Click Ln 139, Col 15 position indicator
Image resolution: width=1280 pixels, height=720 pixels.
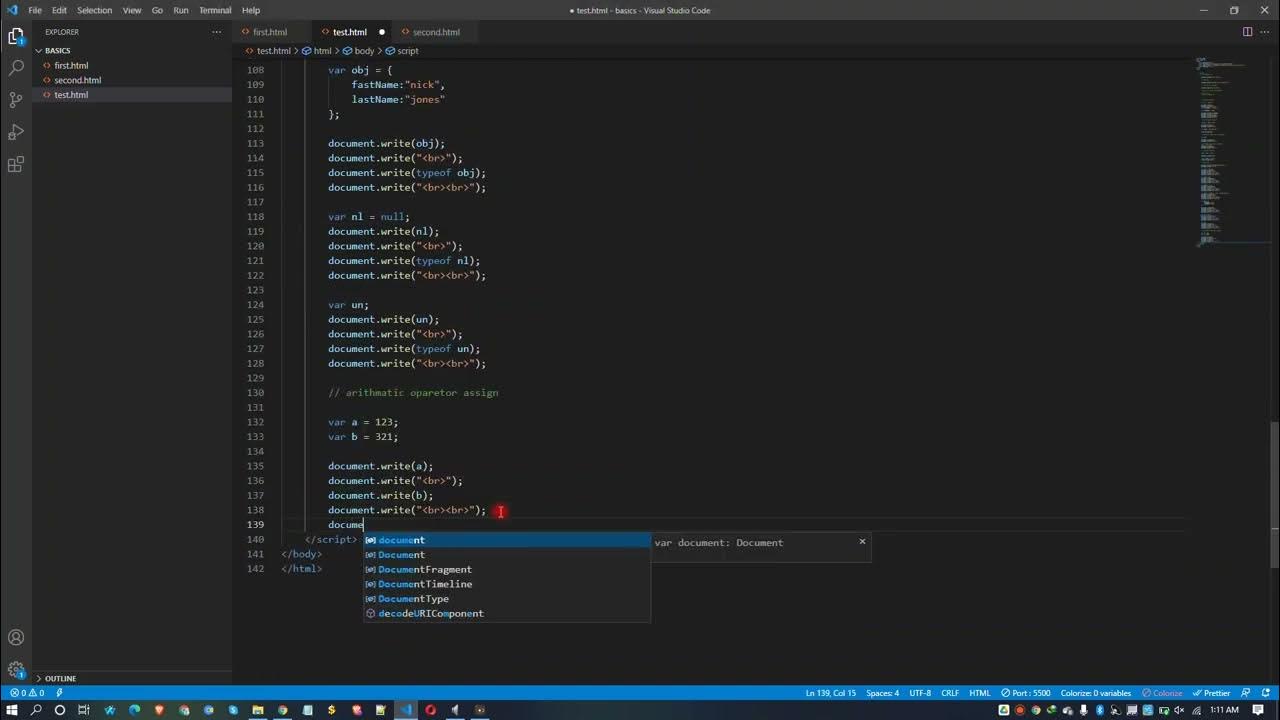[830, 693]
